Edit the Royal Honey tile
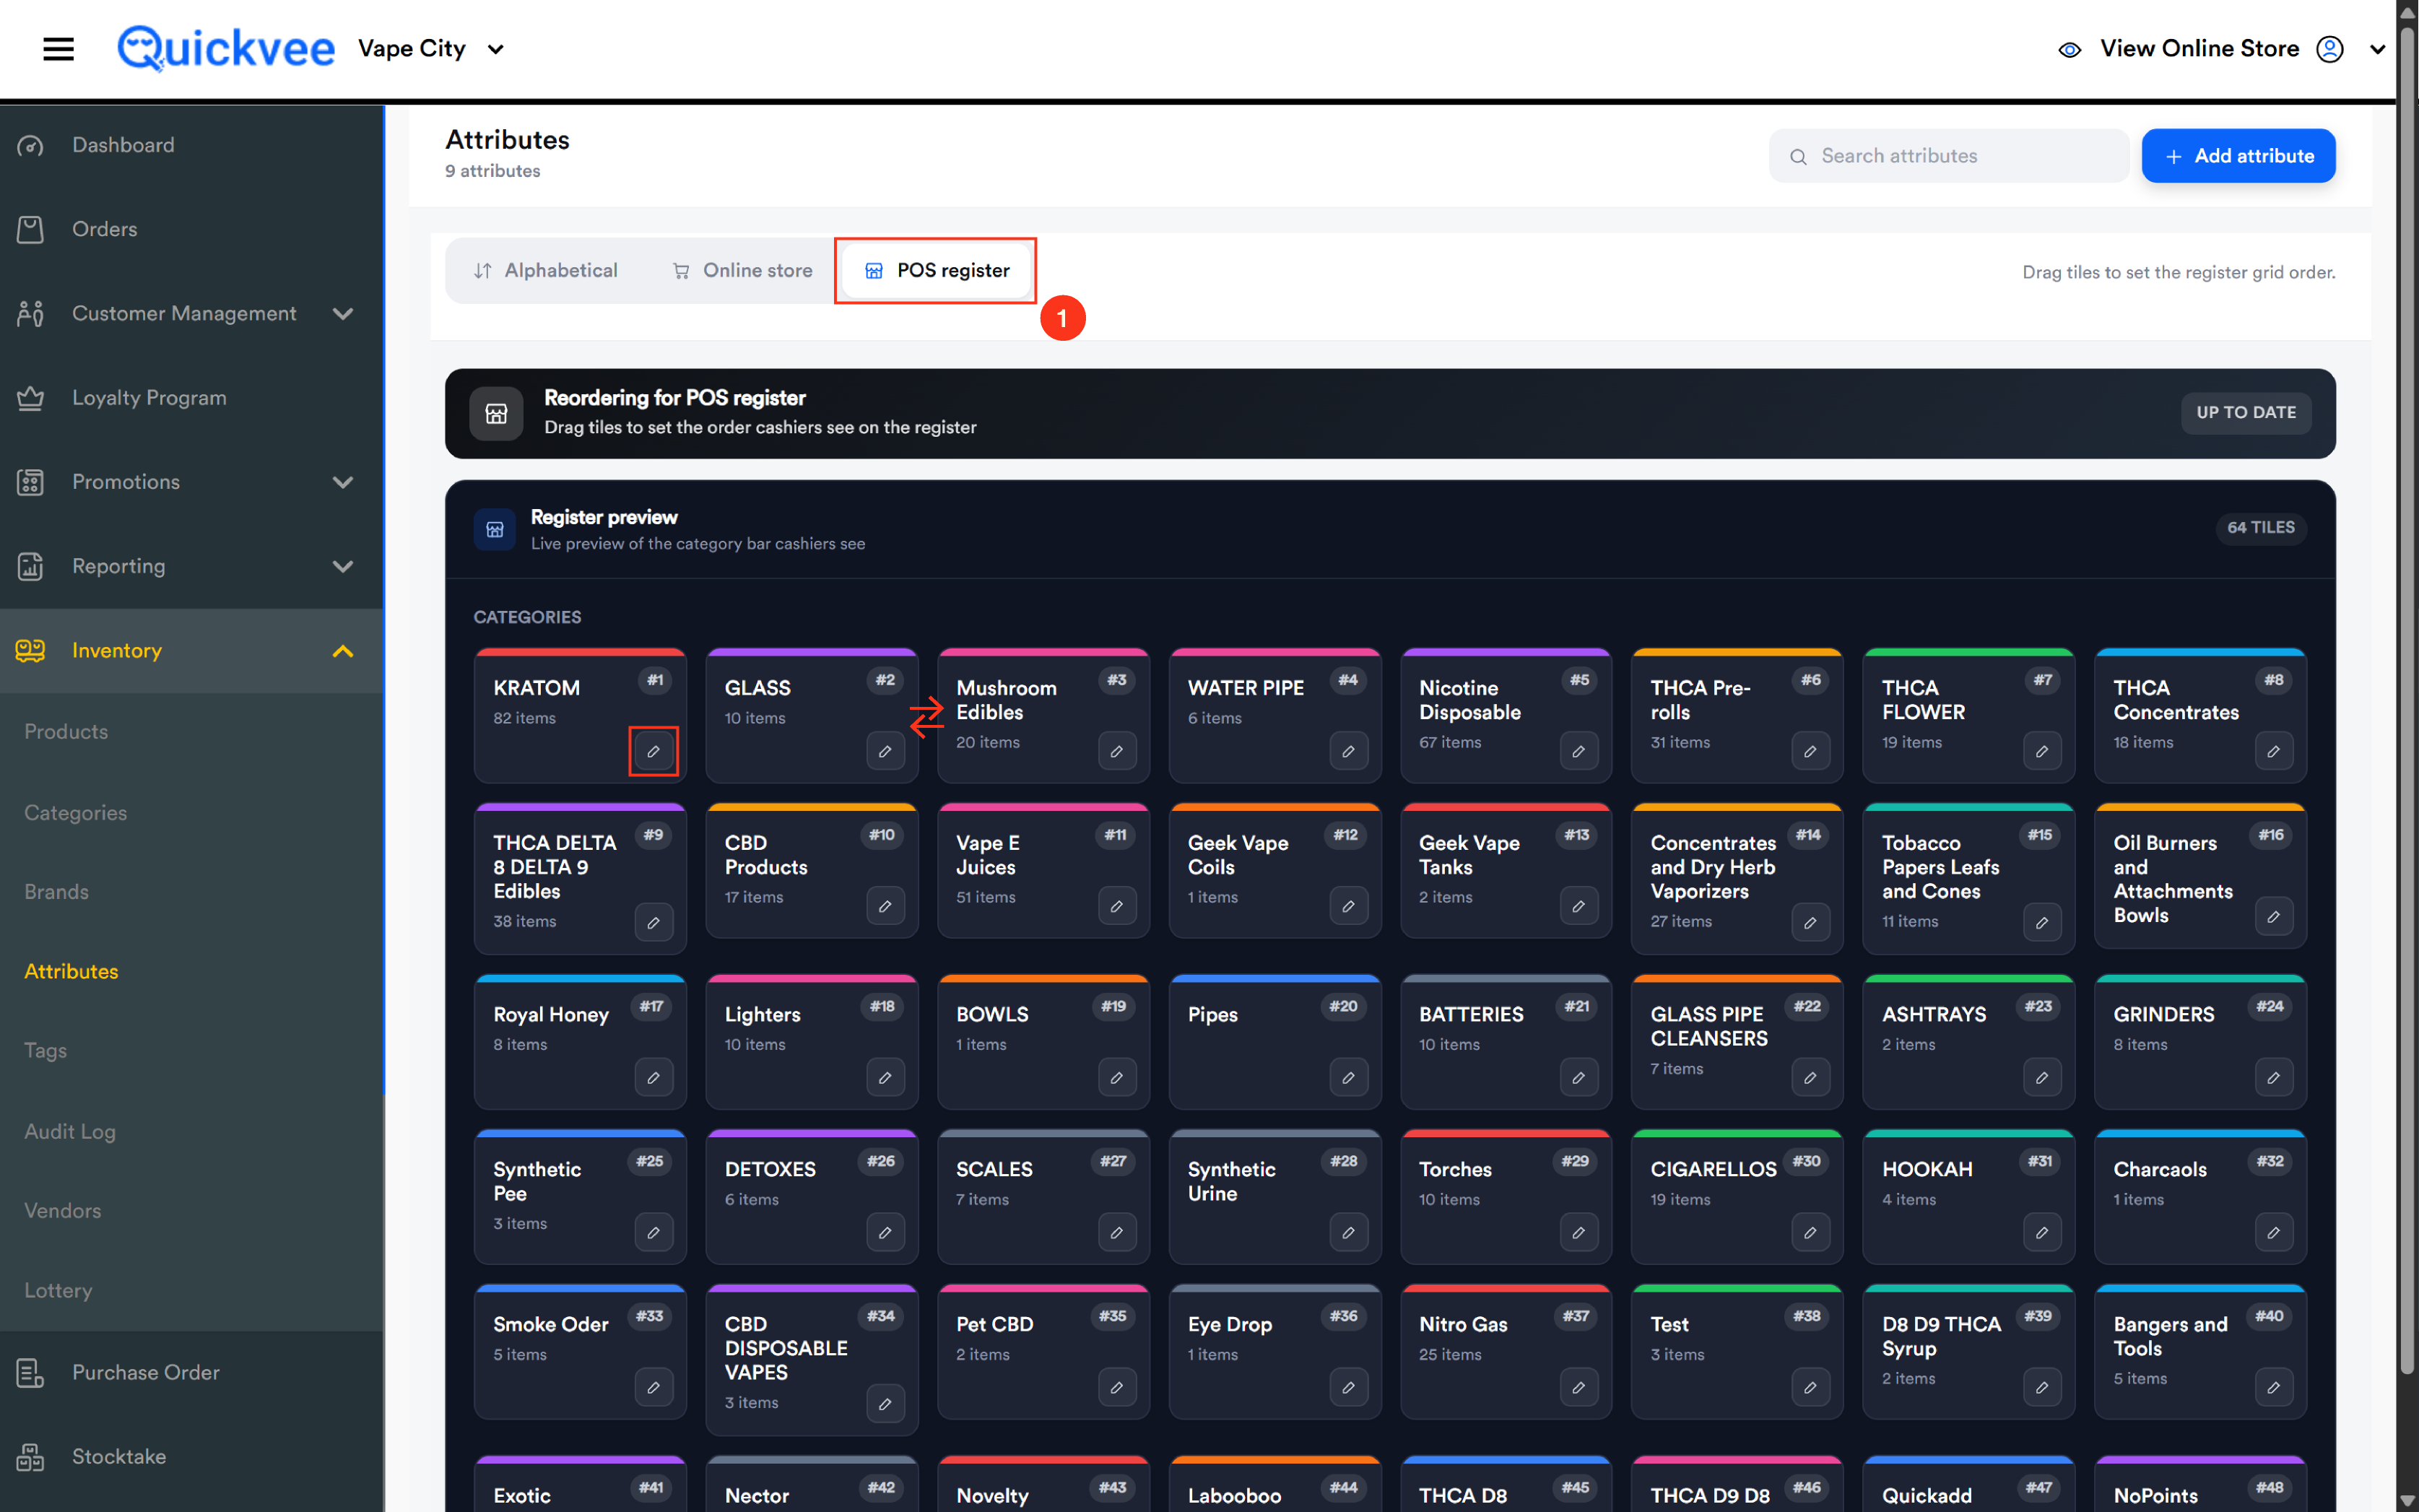Image resolution: width=2419 pixels, height=1512 pixels. 653,1077
